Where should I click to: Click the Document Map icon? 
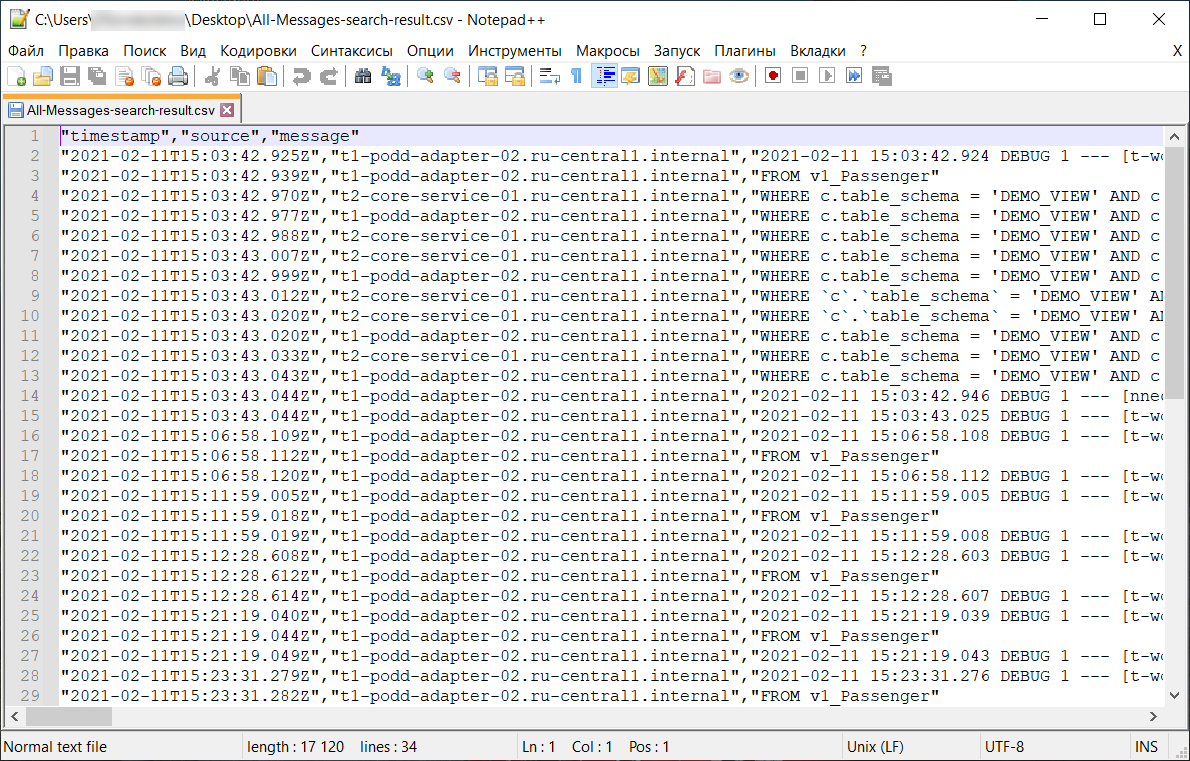click(x=657, y=76)
